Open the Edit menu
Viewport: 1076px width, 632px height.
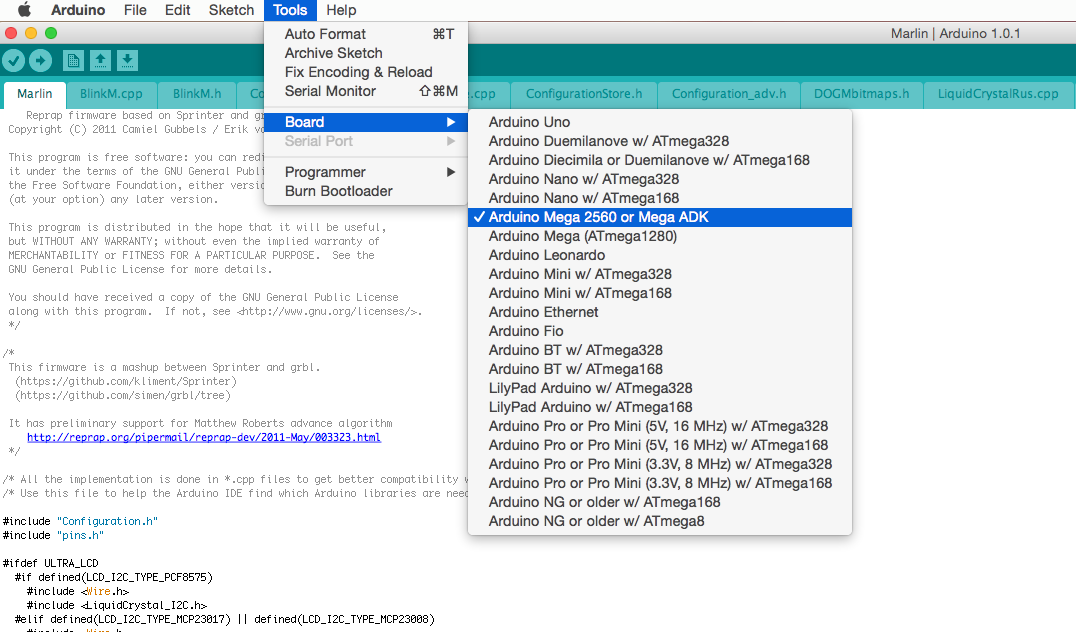177,10
